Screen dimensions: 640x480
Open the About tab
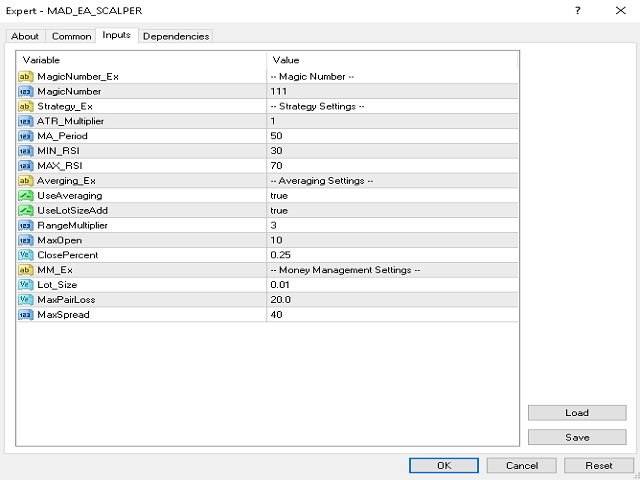point(25,36)
